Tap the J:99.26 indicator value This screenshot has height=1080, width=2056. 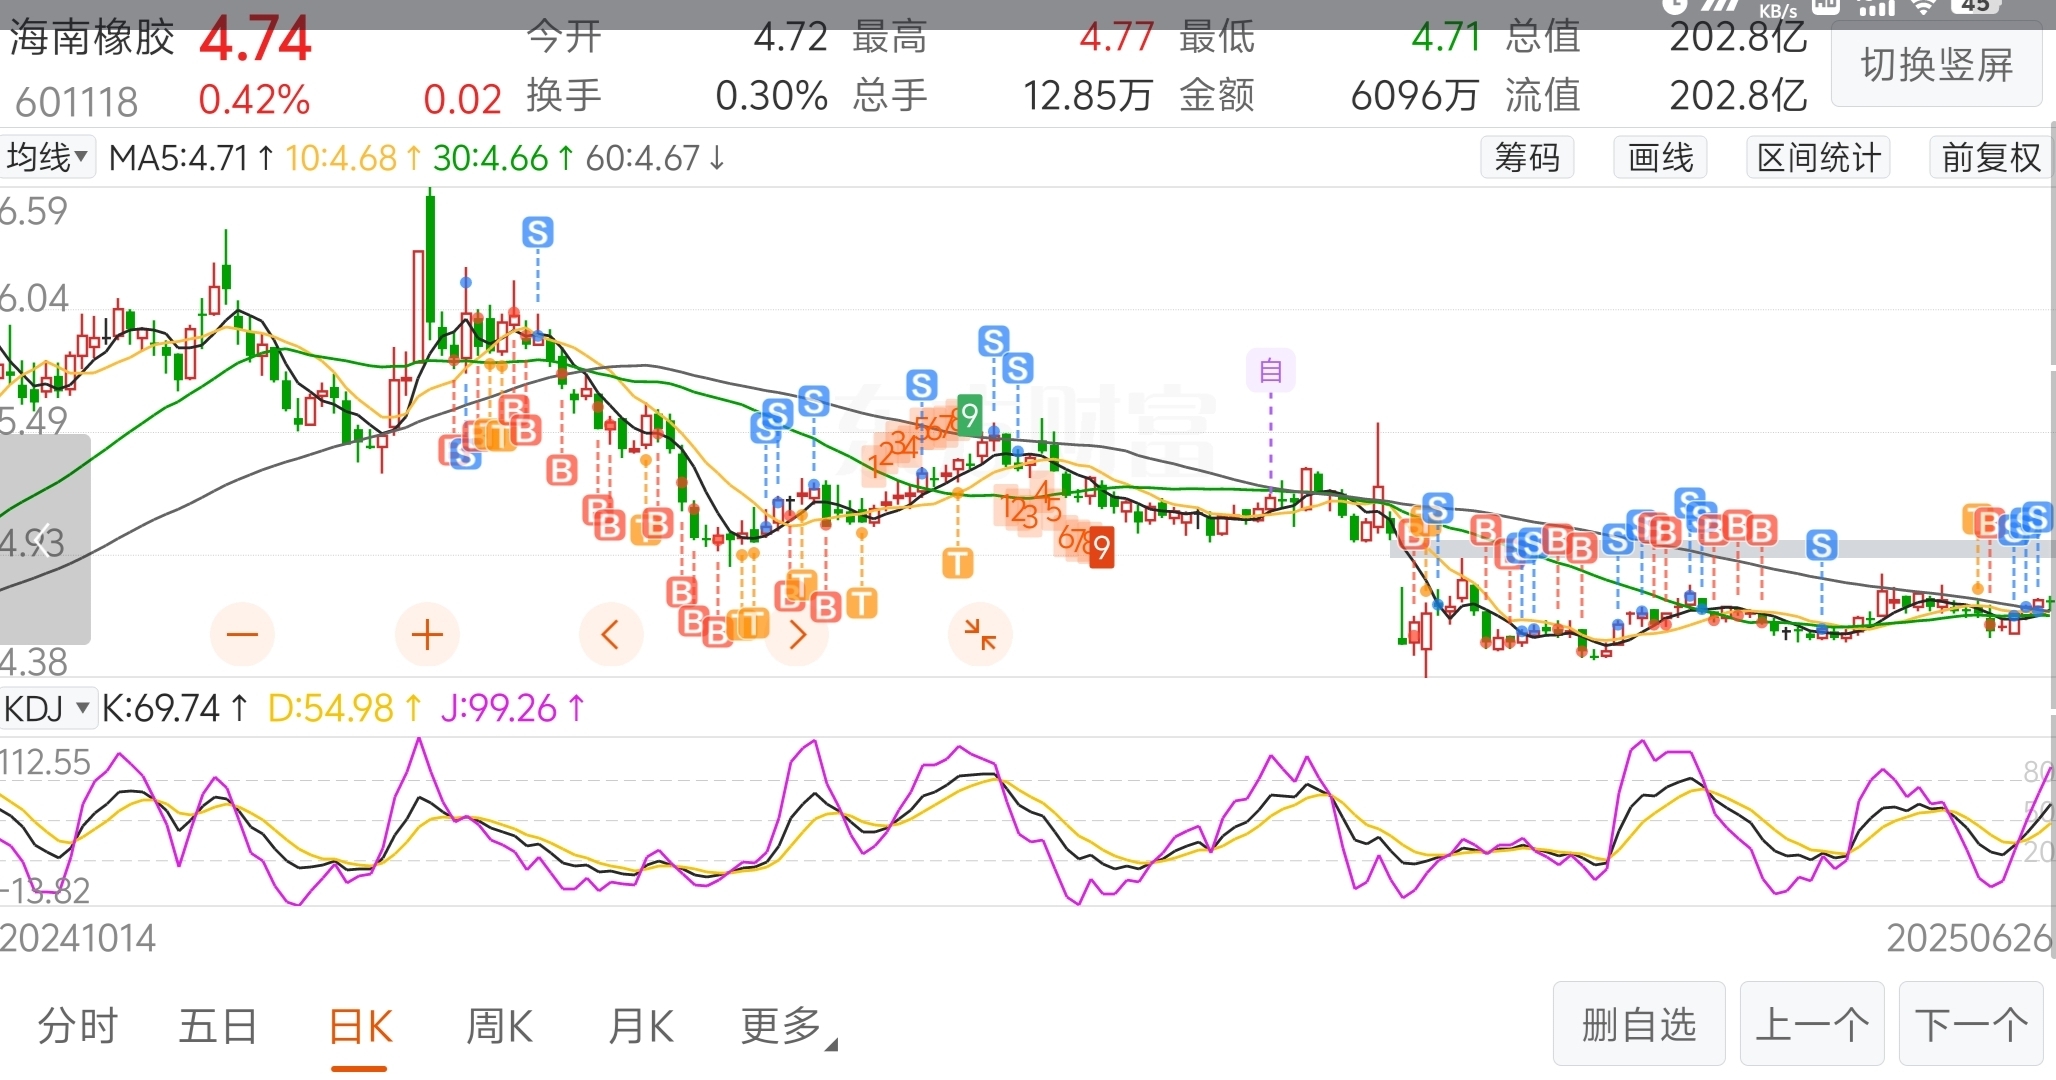[513, 708]
